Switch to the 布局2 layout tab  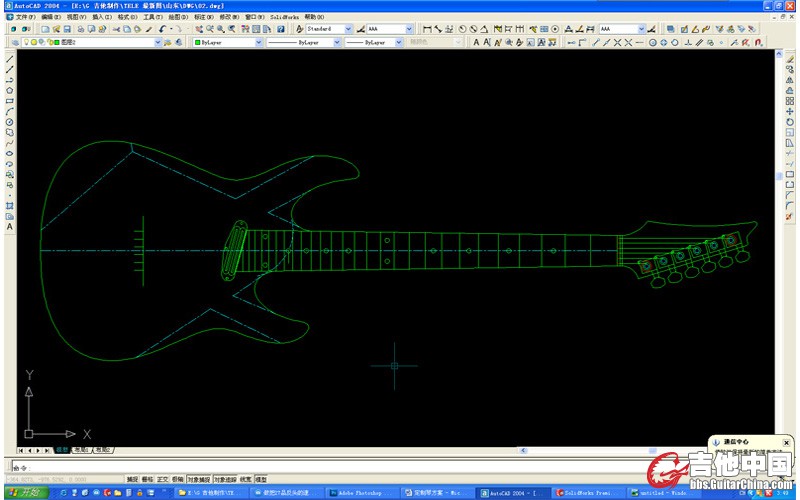pos(103,450)
